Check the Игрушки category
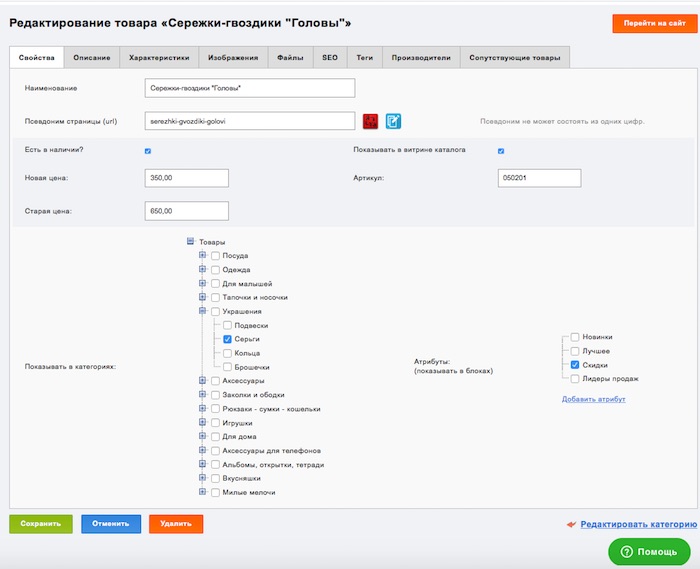700x569 pixels. click(215, 423)
